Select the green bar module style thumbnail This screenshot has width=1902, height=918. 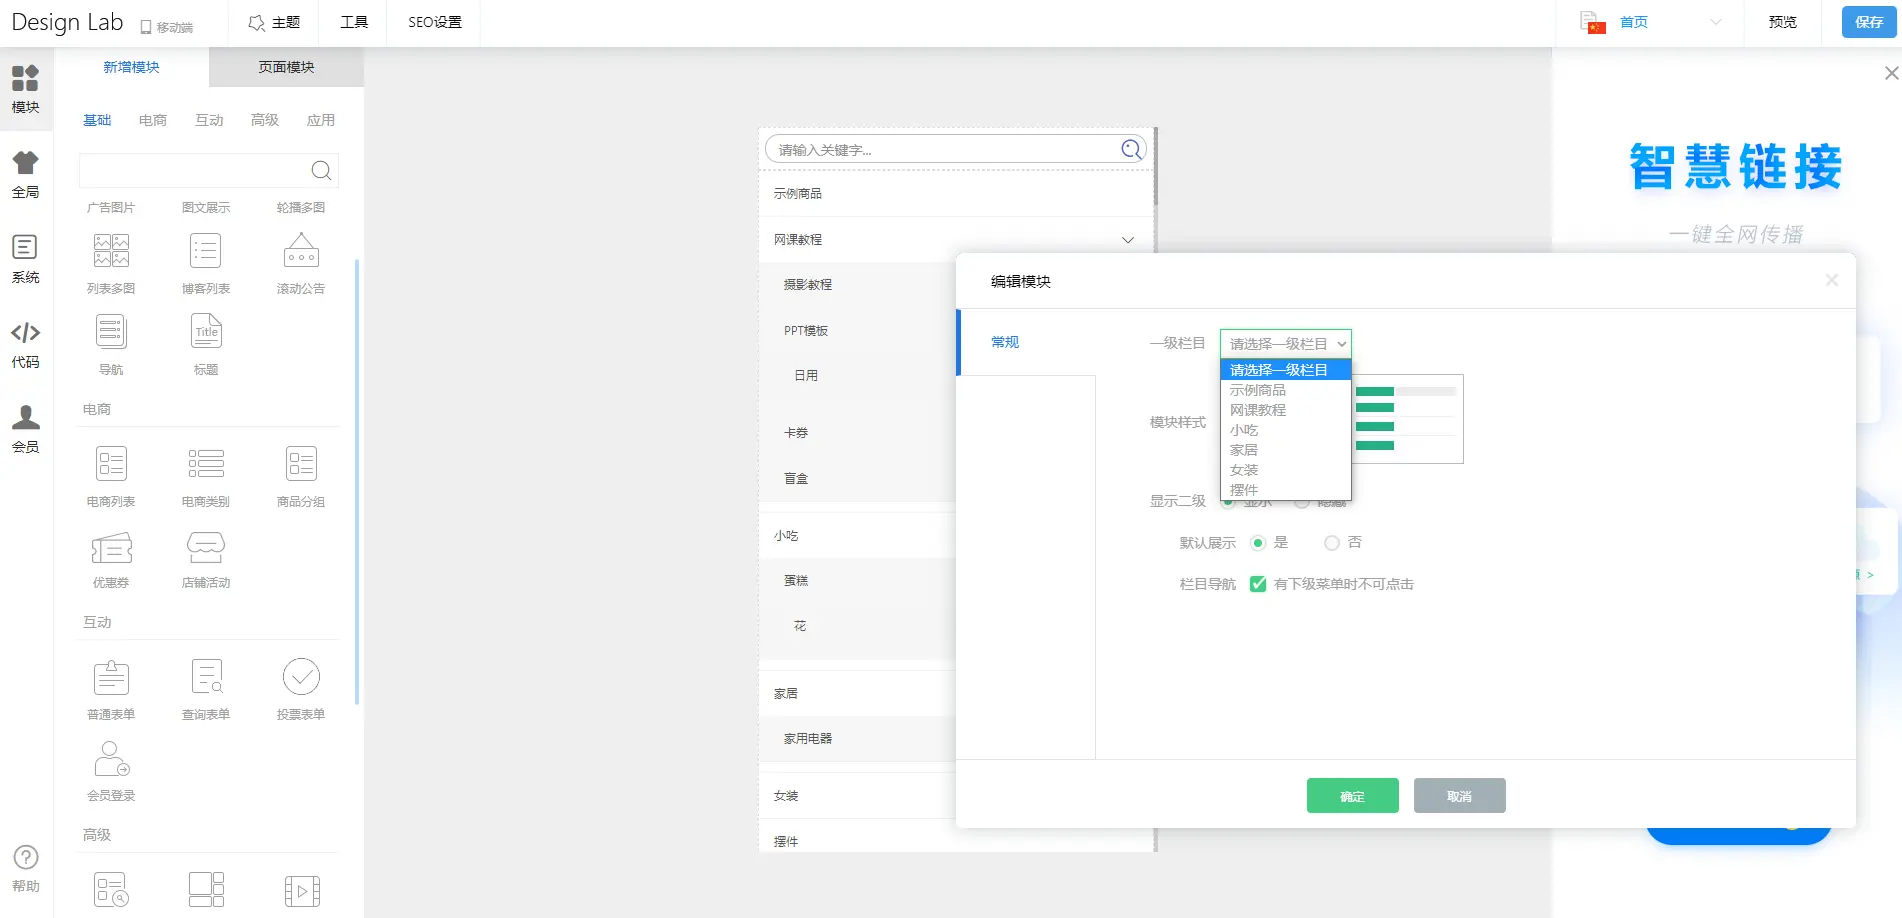click(1407, 419)
